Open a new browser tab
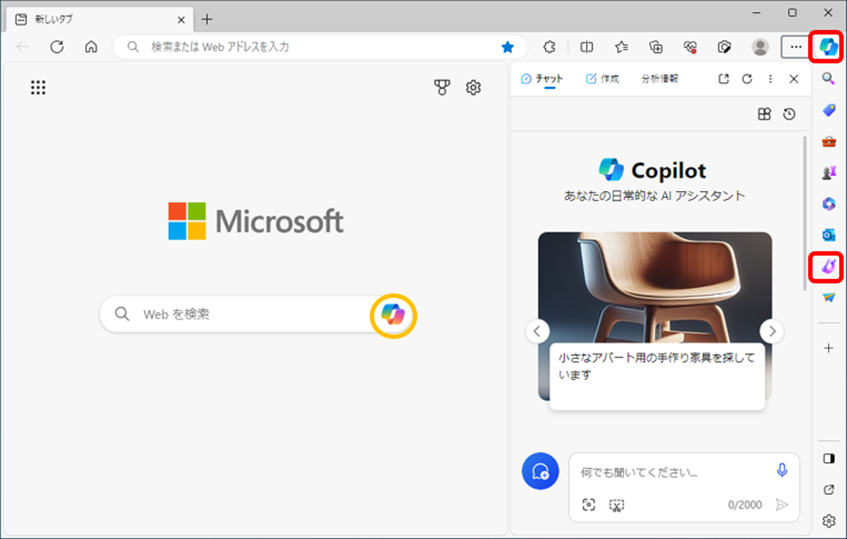 point(207,19)
